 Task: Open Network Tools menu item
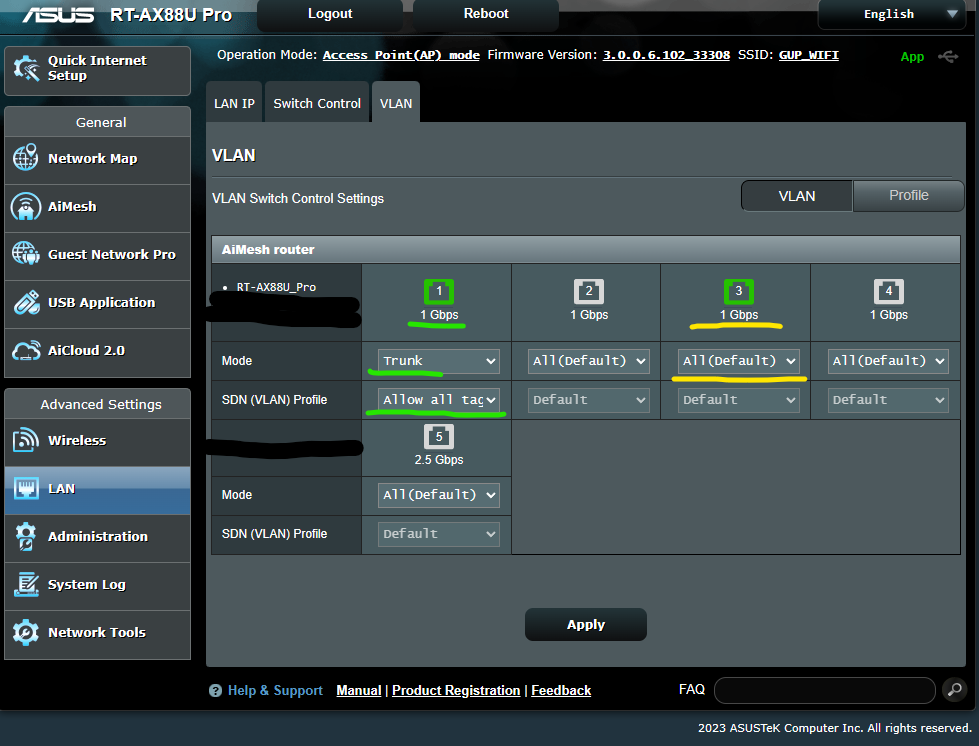point(97,633)
